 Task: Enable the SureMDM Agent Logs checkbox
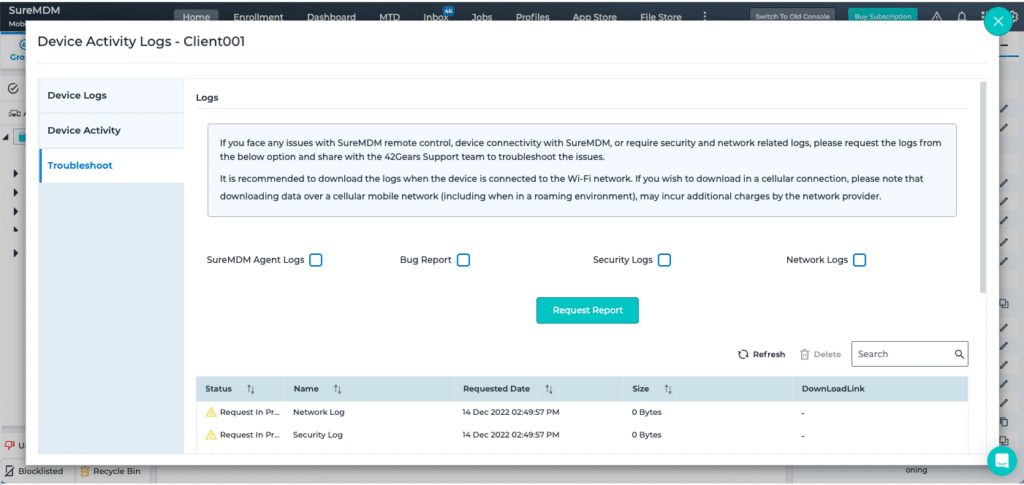pyautogui.click(x=315, y=260)
